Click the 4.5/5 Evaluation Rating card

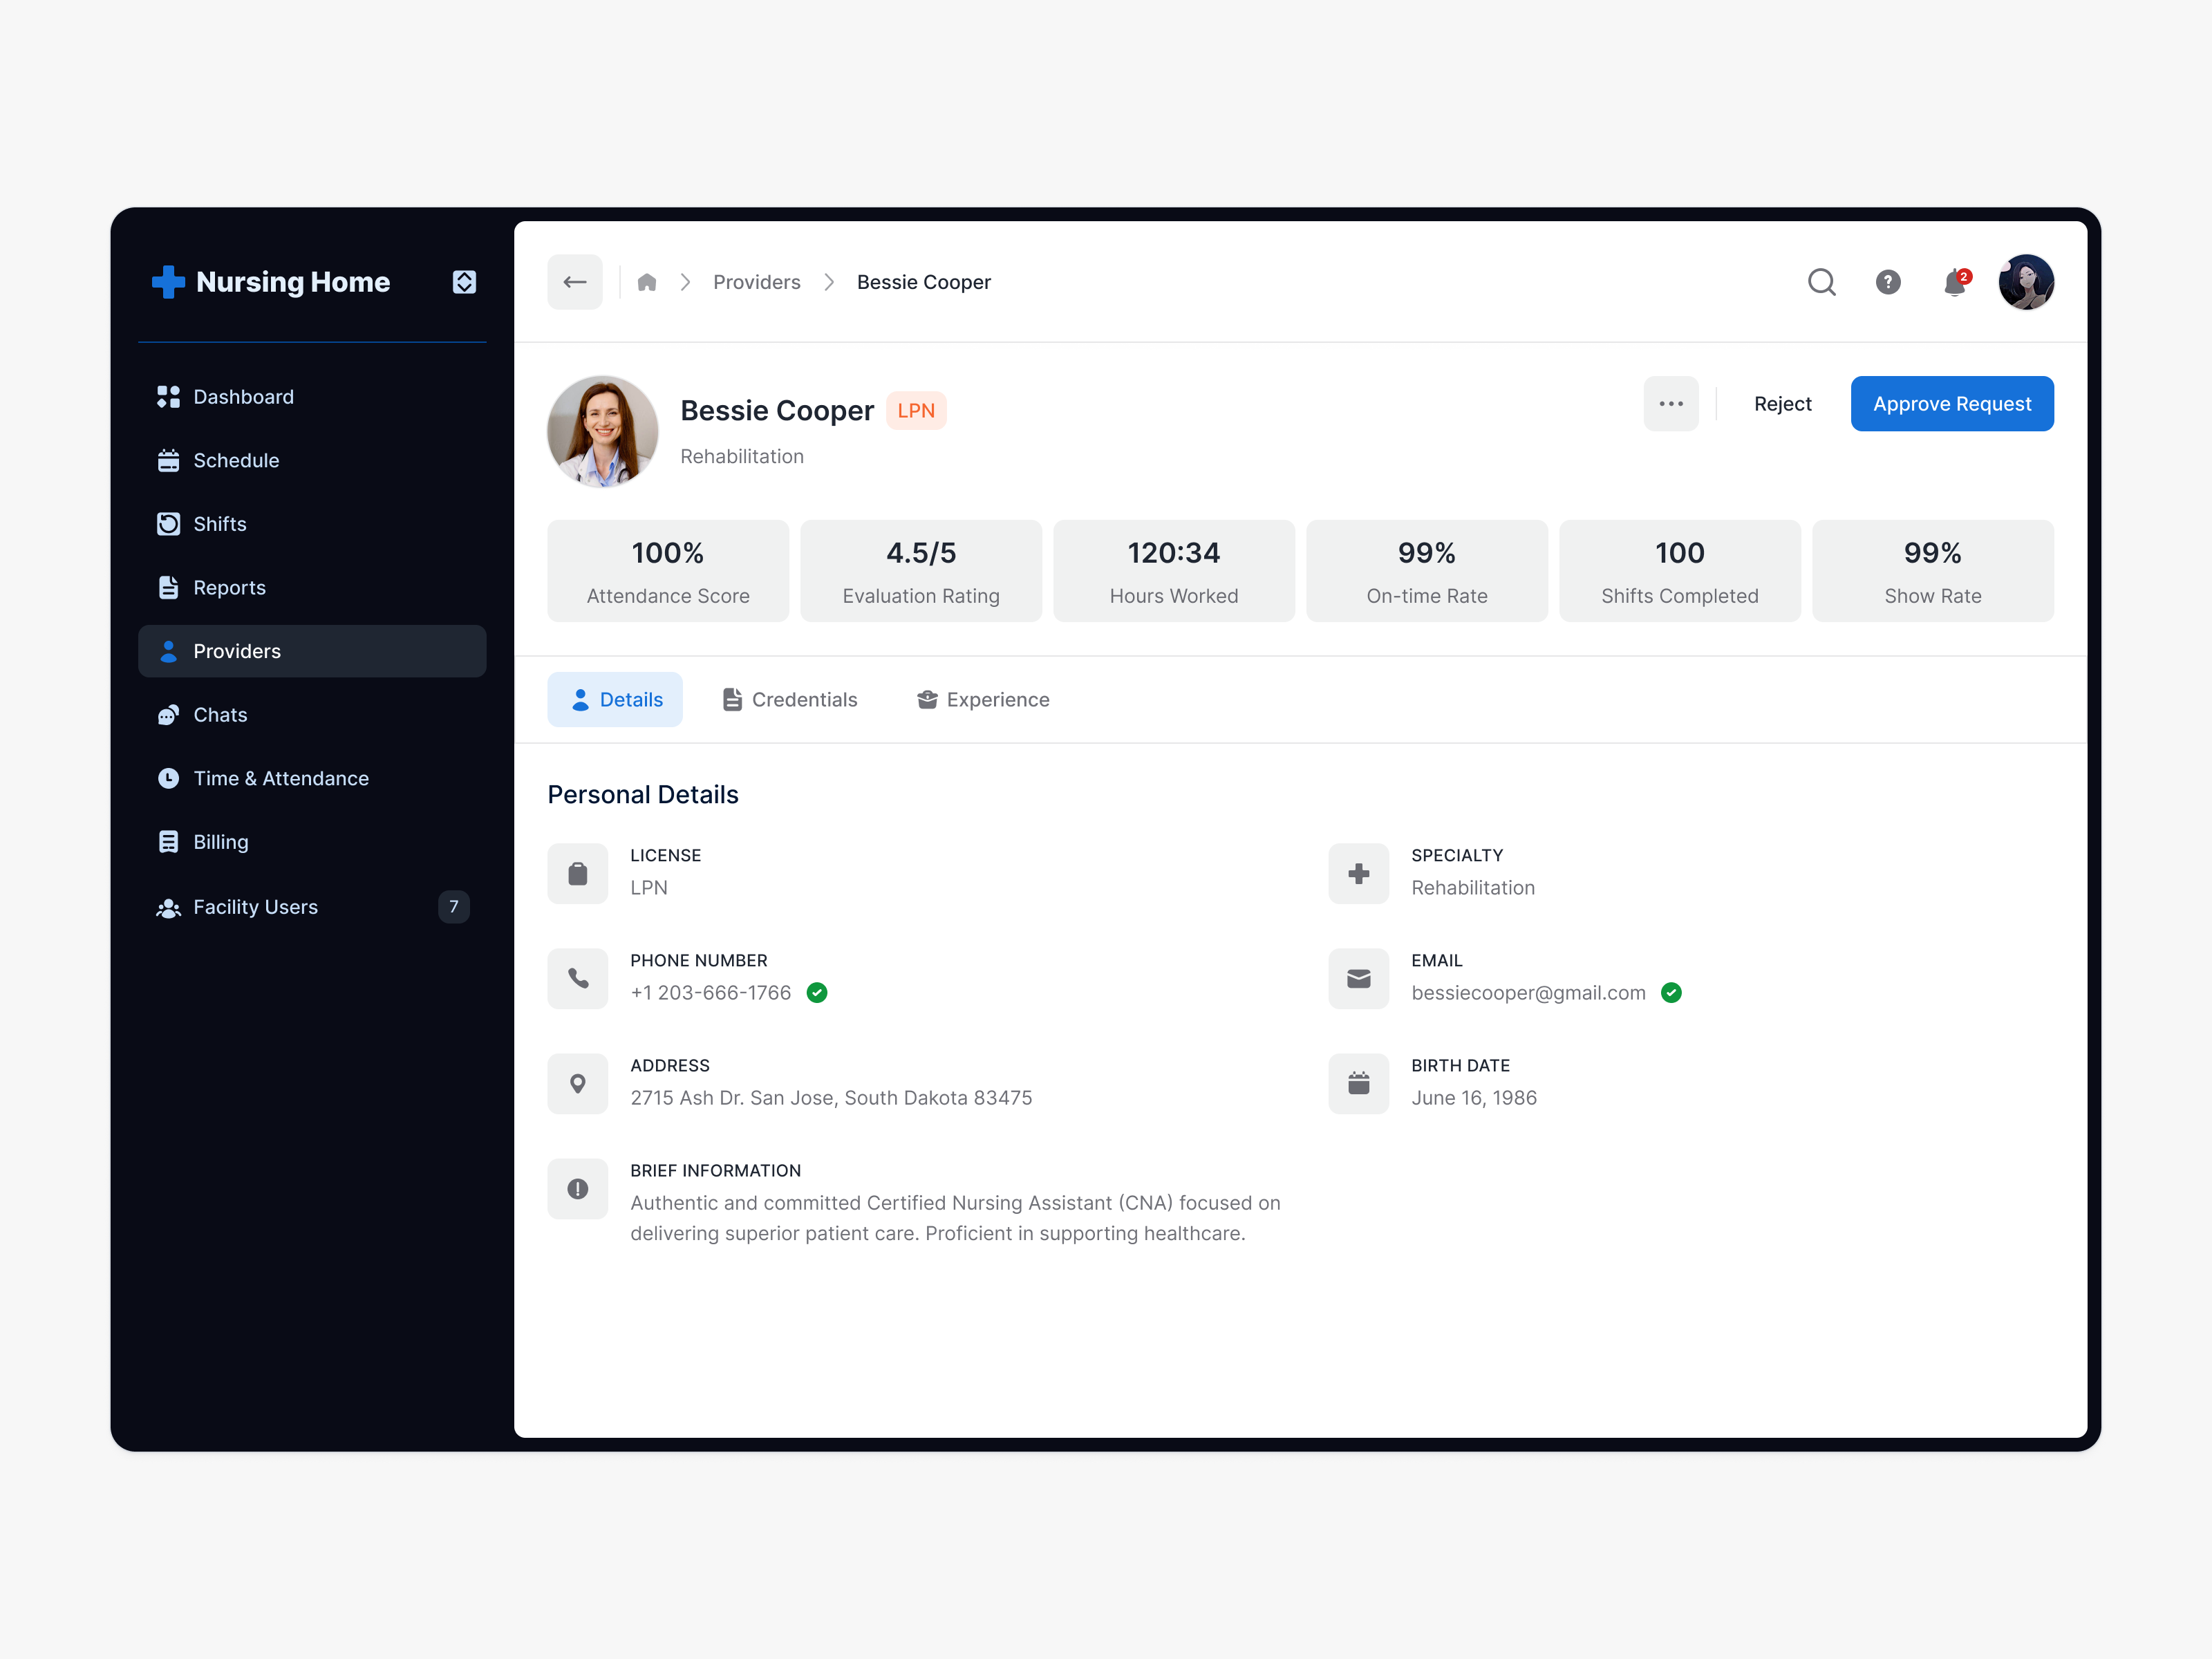921,571
